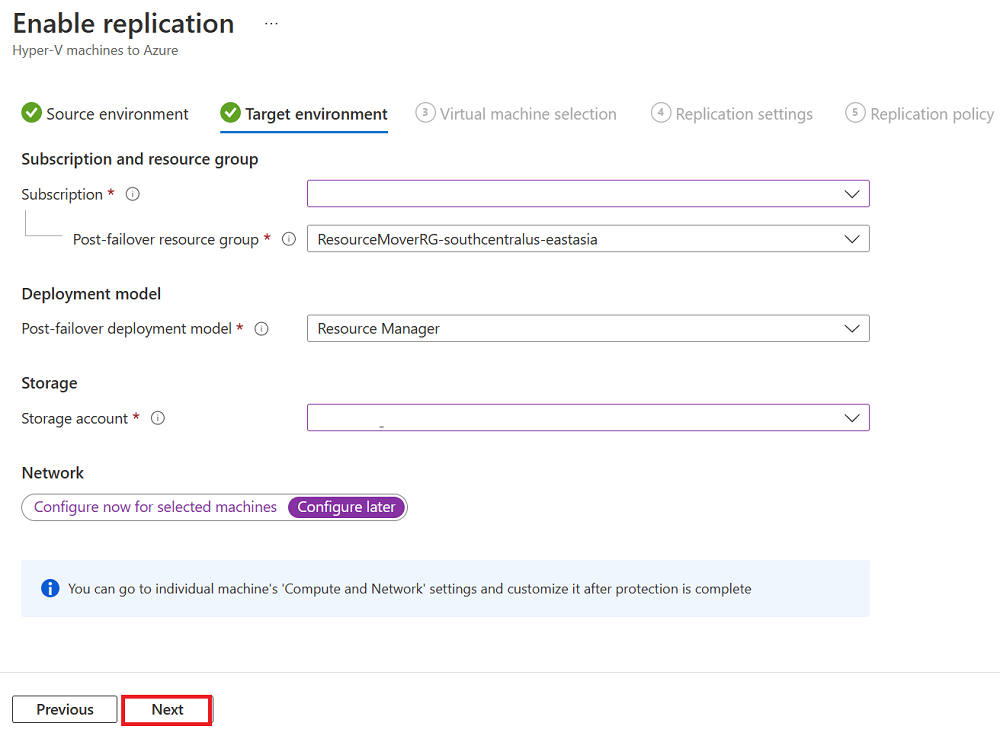Select Configure now for selected machines
The height and width of the screenshot is (739, 1000).
click(x=155, y=507)
